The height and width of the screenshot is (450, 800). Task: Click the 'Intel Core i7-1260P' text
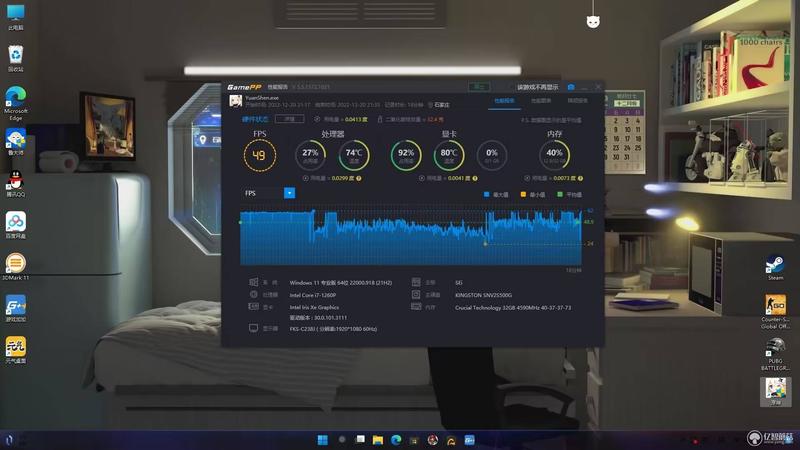(x=313, y=295)
